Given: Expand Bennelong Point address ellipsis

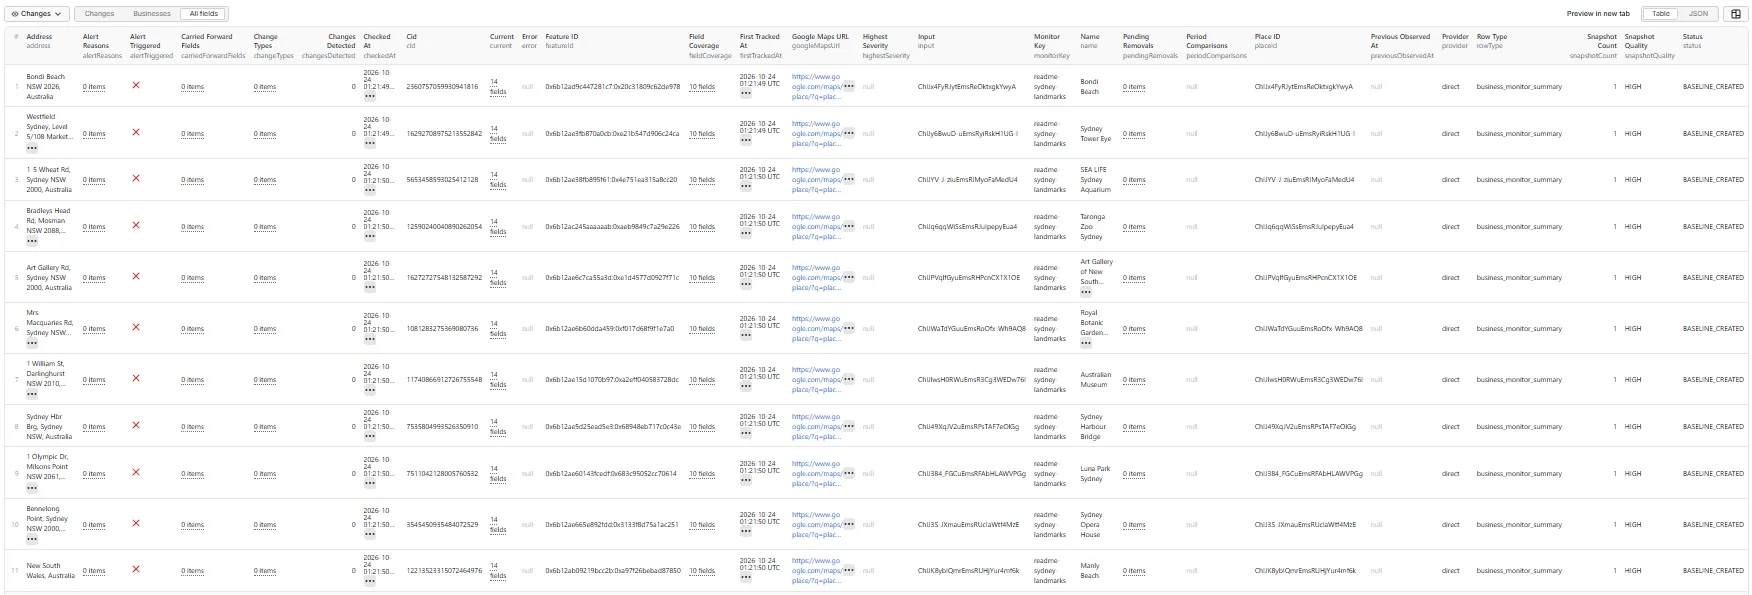Looking at the screenshot, I should [32, 539].
